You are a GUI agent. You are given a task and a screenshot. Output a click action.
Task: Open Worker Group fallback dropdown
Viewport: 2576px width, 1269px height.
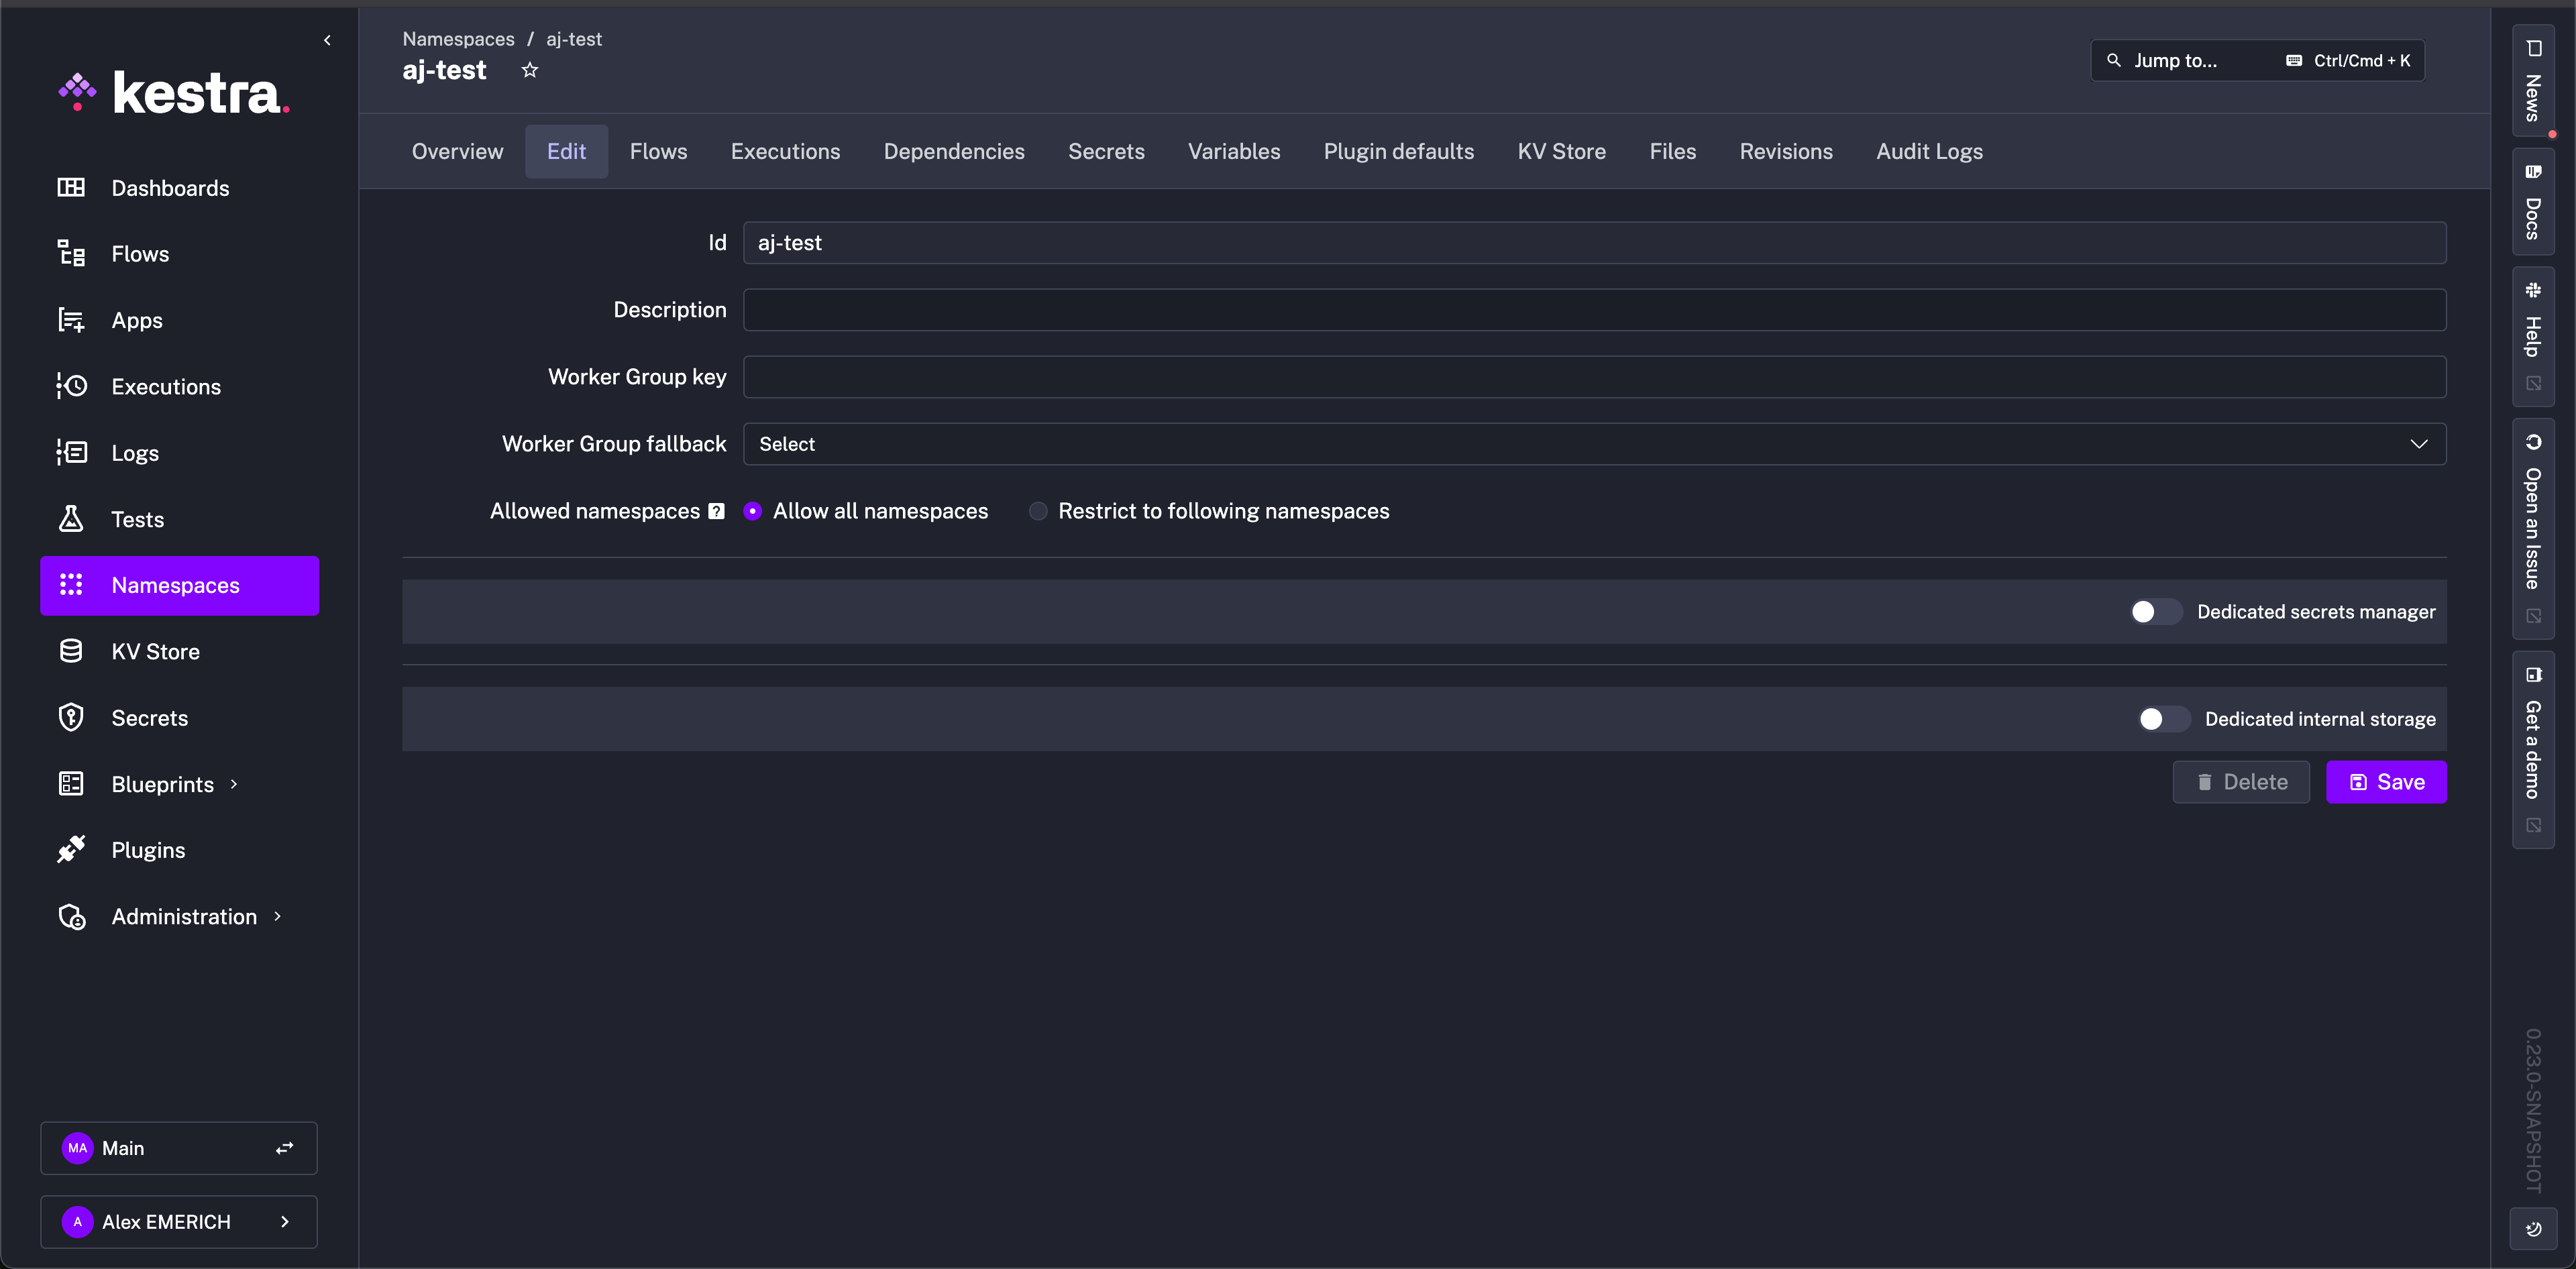[1593, 444]
